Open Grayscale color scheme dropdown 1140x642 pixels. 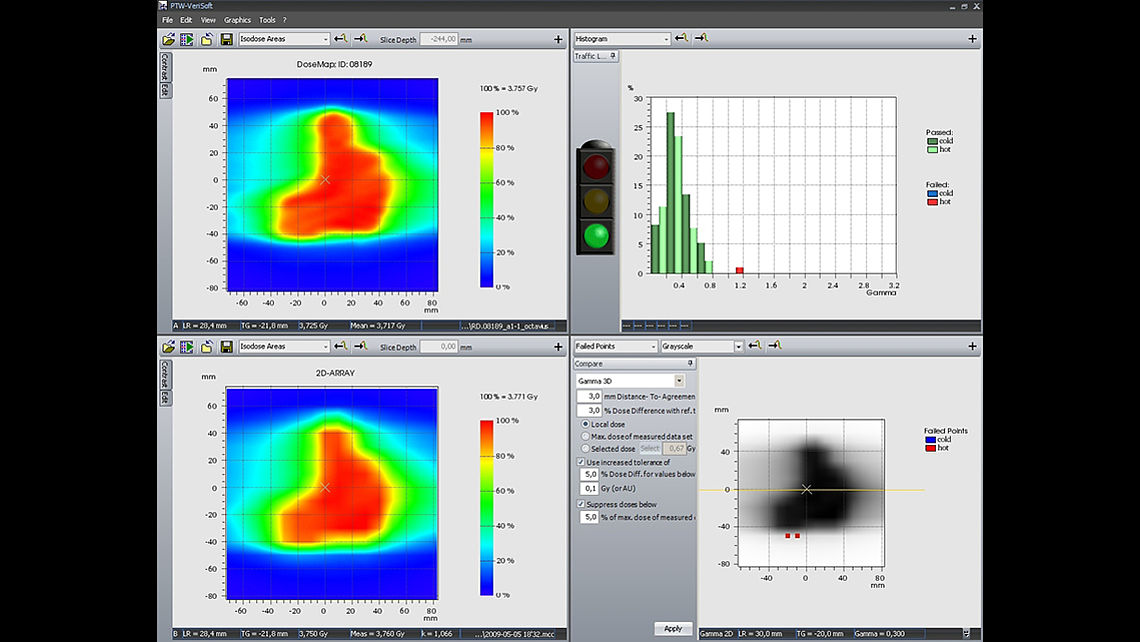click(x=738, y=347)
